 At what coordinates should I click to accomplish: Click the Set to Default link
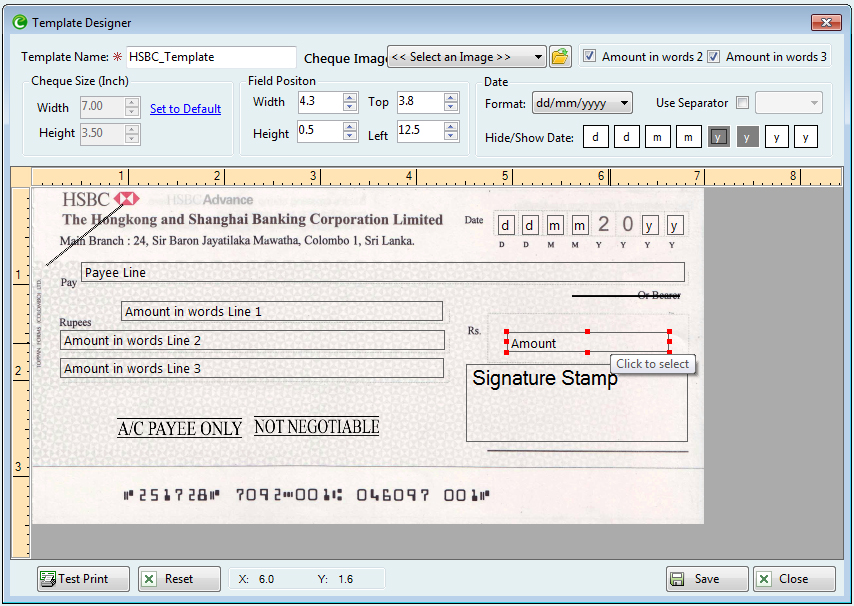coord(185,108)
